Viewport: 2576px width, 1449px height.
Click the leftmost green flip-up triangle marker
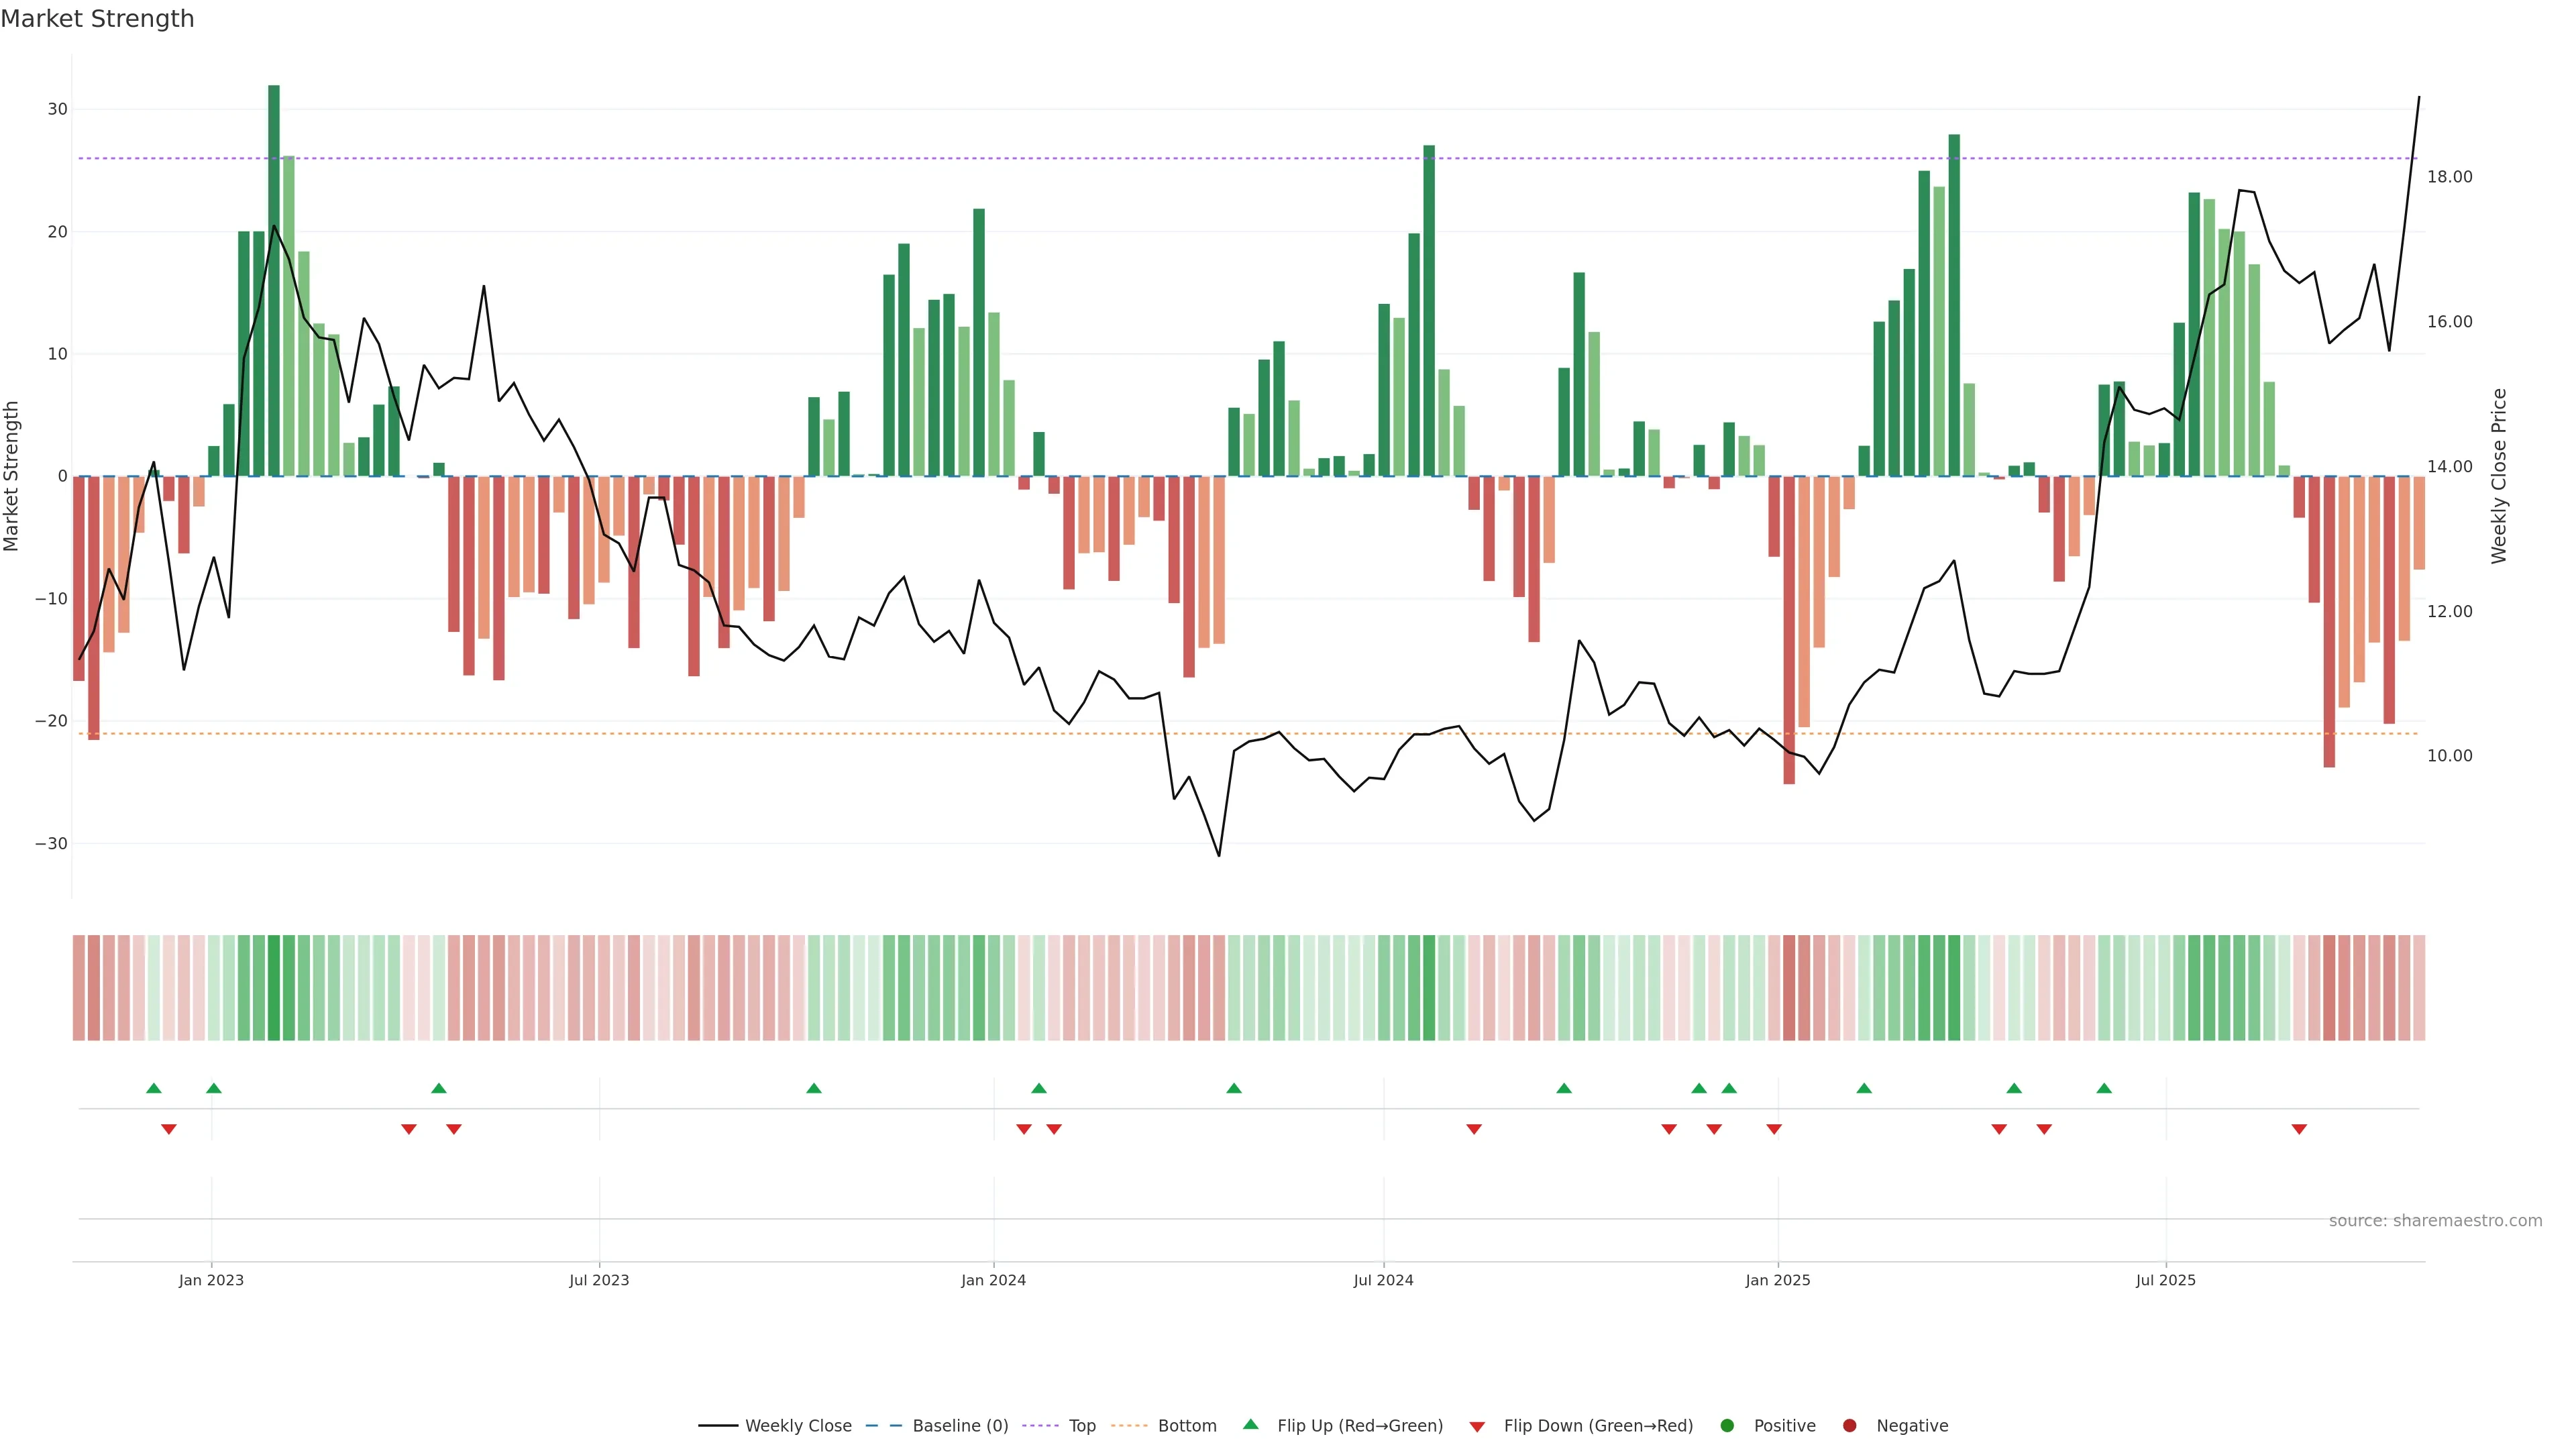pos(153,1088)
